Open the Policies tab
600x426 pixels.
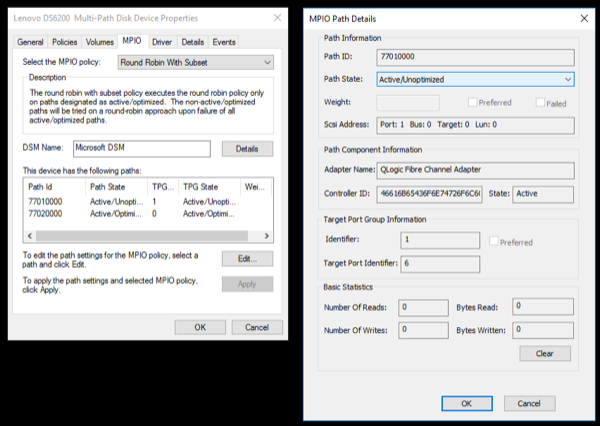point(64,42)
